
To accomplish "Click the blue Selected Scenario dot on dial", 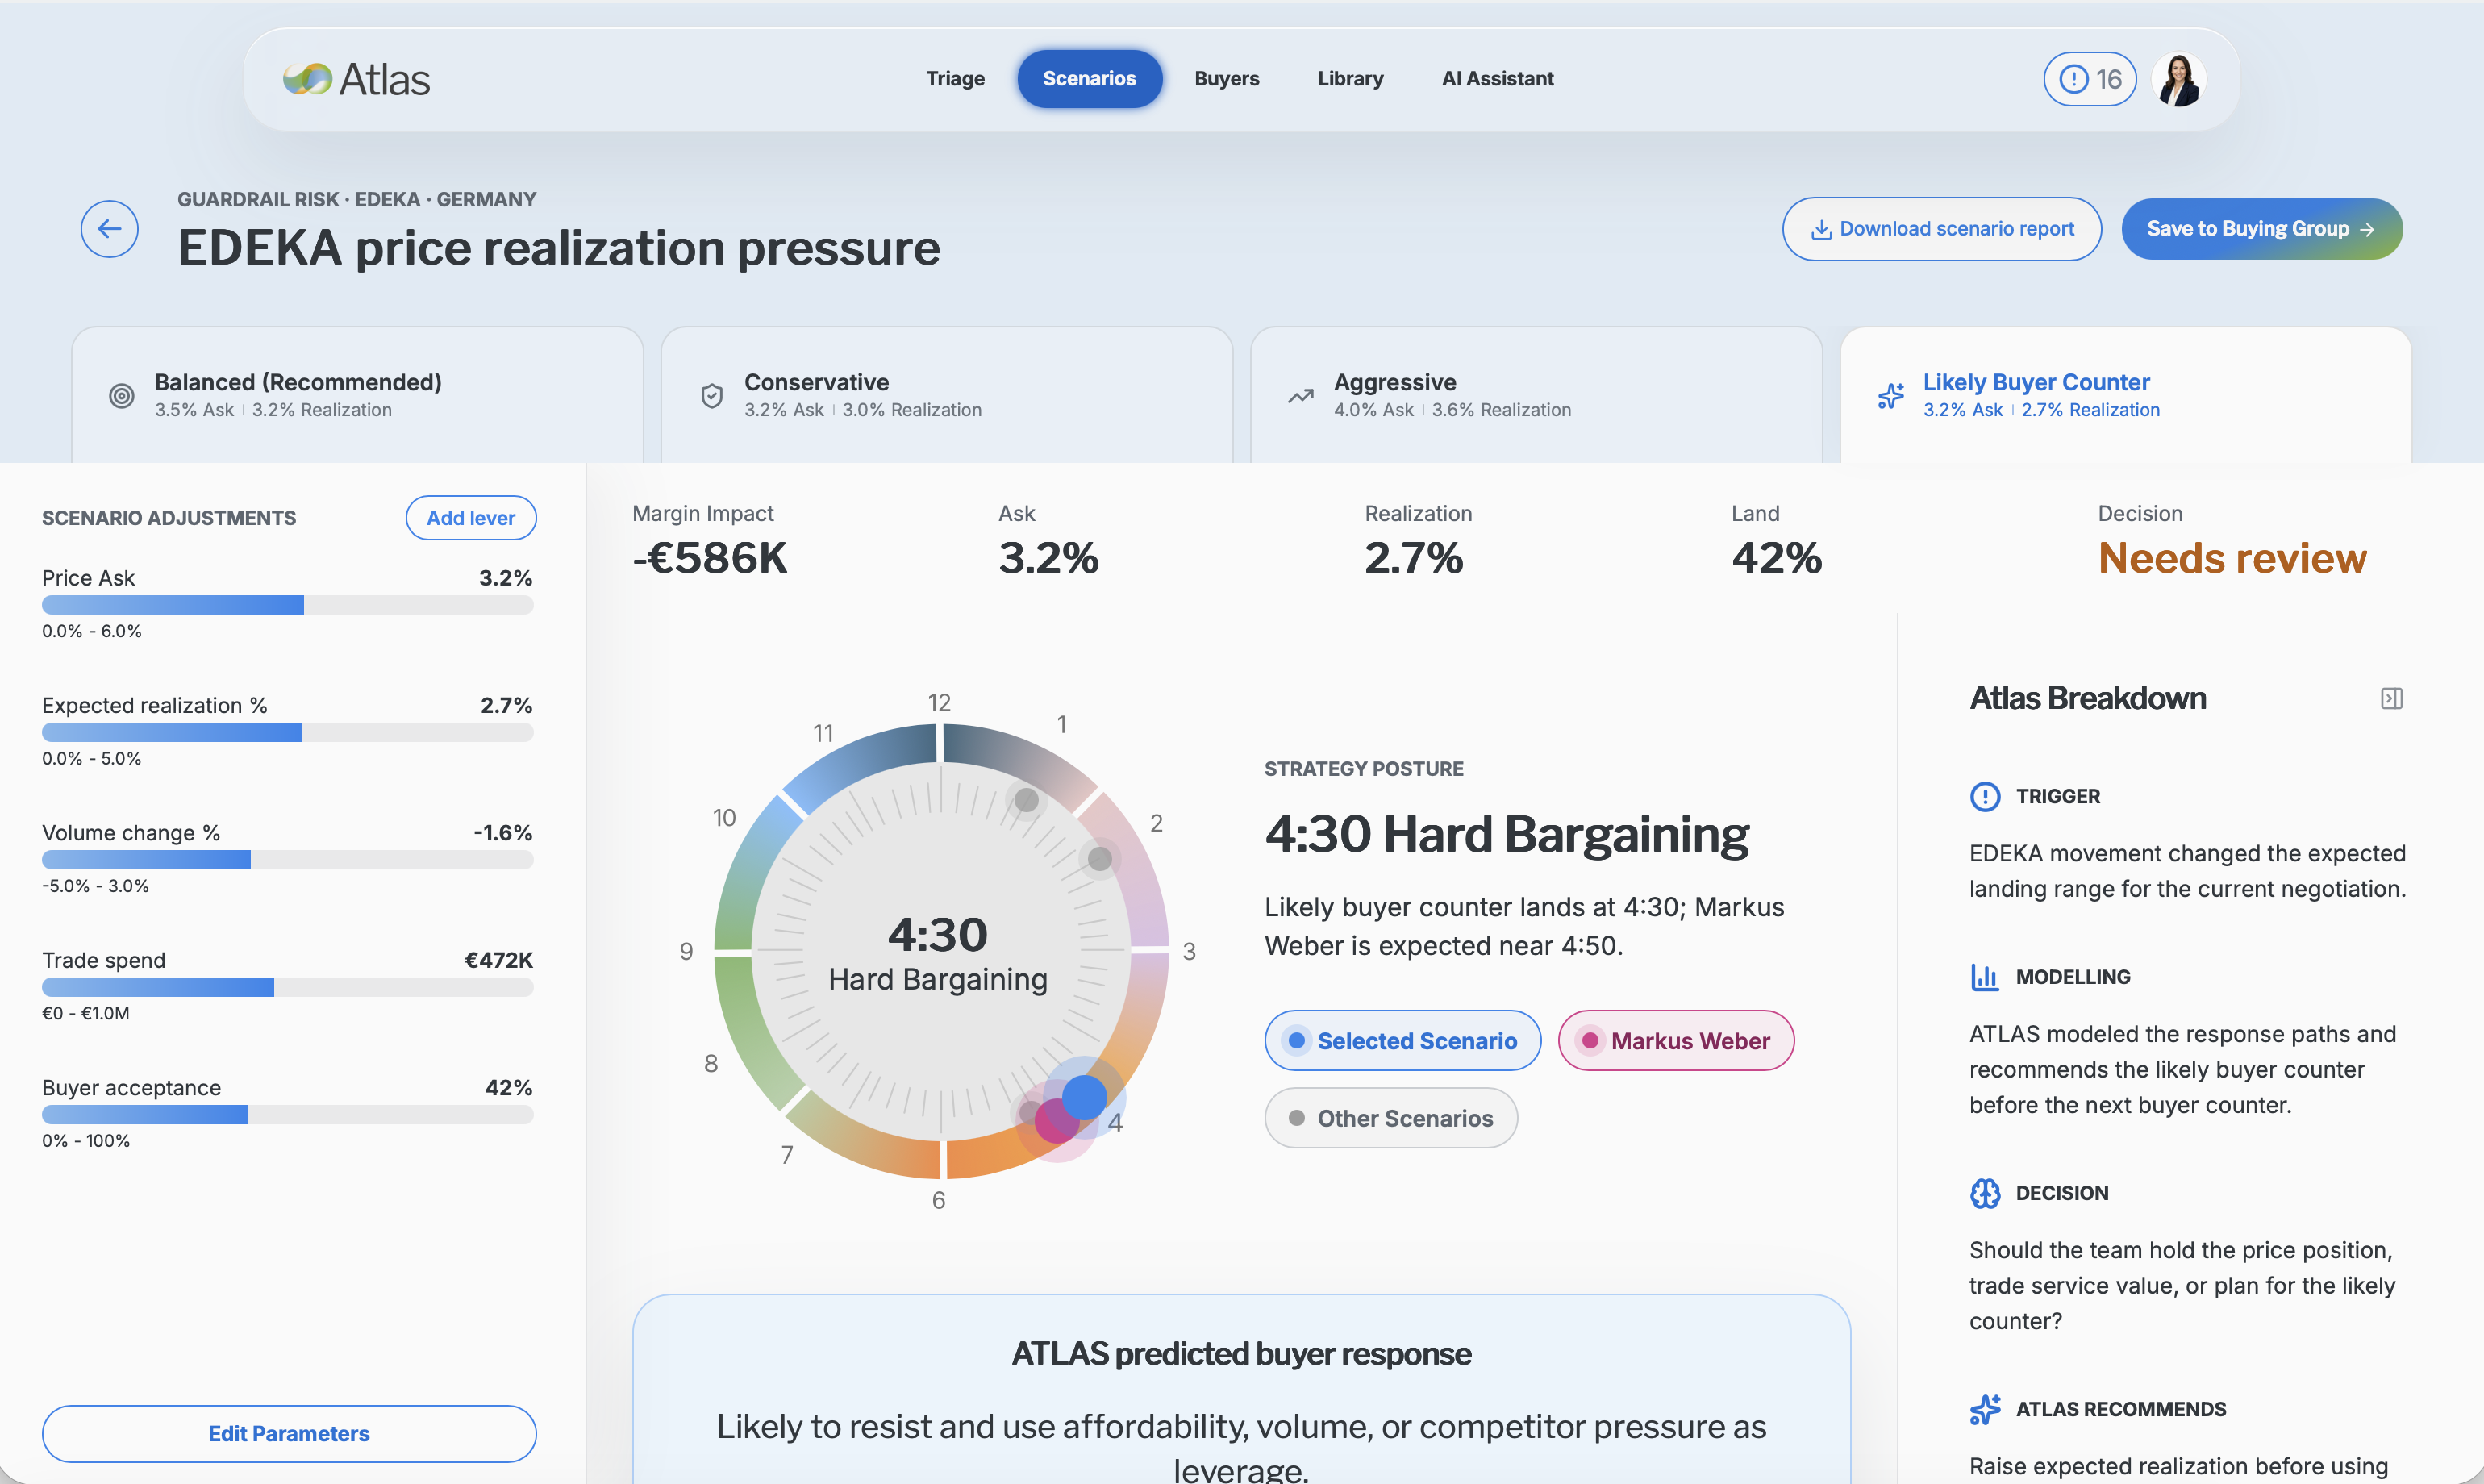I will click(x=1084, y=1096).
